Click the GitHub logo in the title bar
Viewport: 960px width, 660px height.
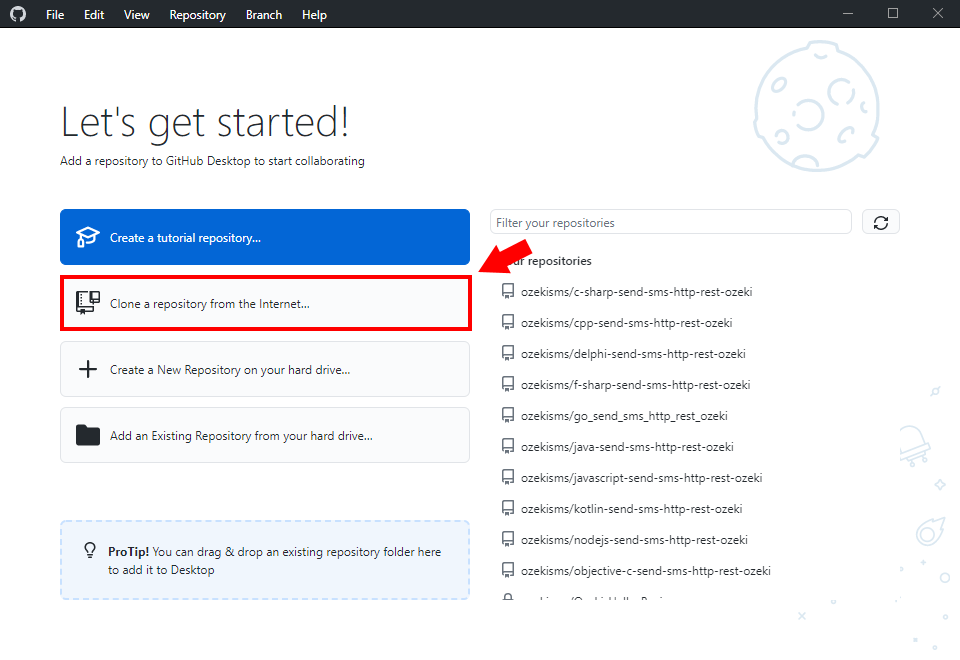coord(18,14)
